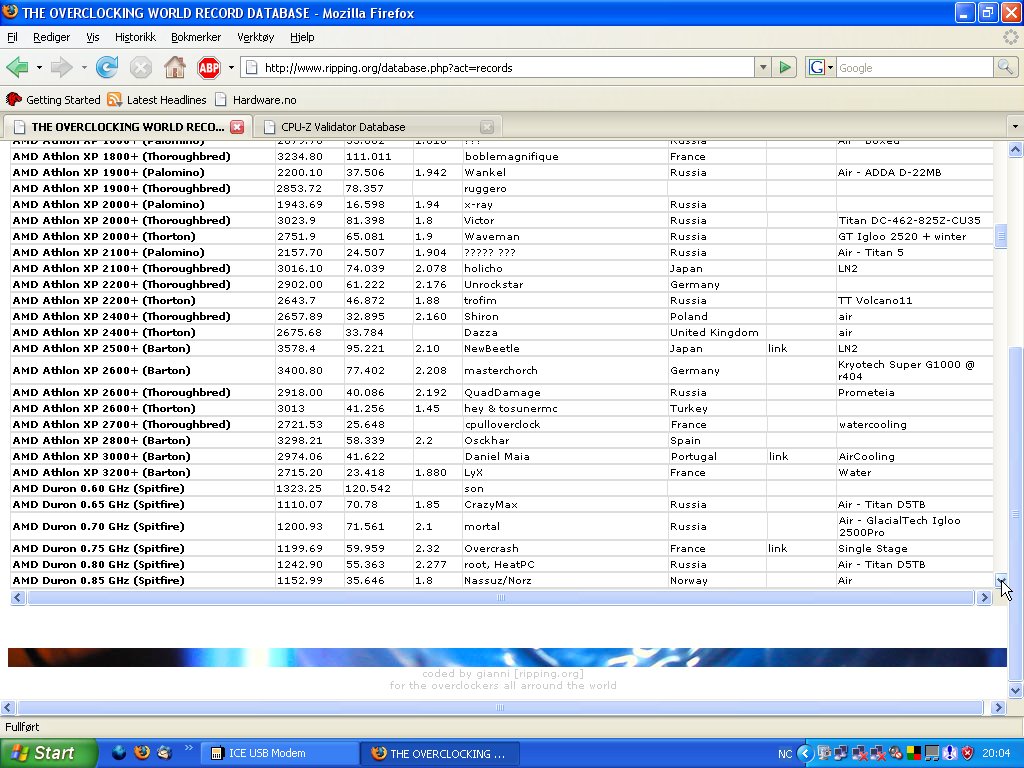Click page bottom horizontal scroll left arrow

[x=8, y=707]
